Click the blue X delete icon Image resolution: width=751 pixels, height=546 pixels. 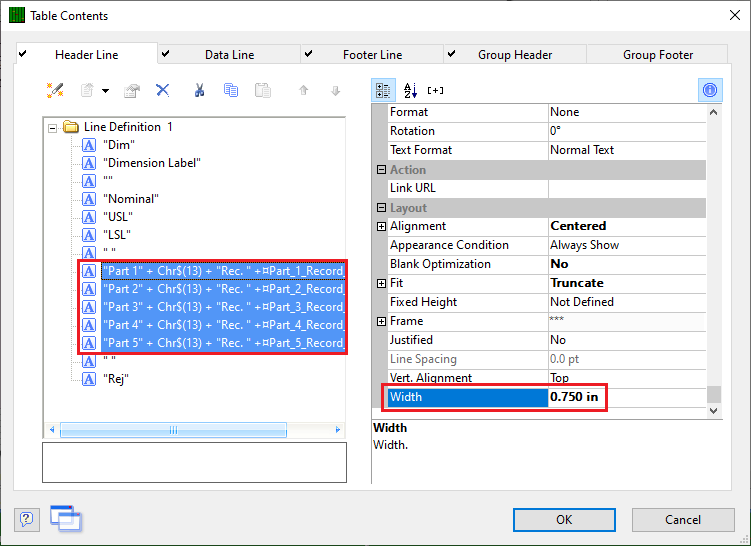coord(163,90)
